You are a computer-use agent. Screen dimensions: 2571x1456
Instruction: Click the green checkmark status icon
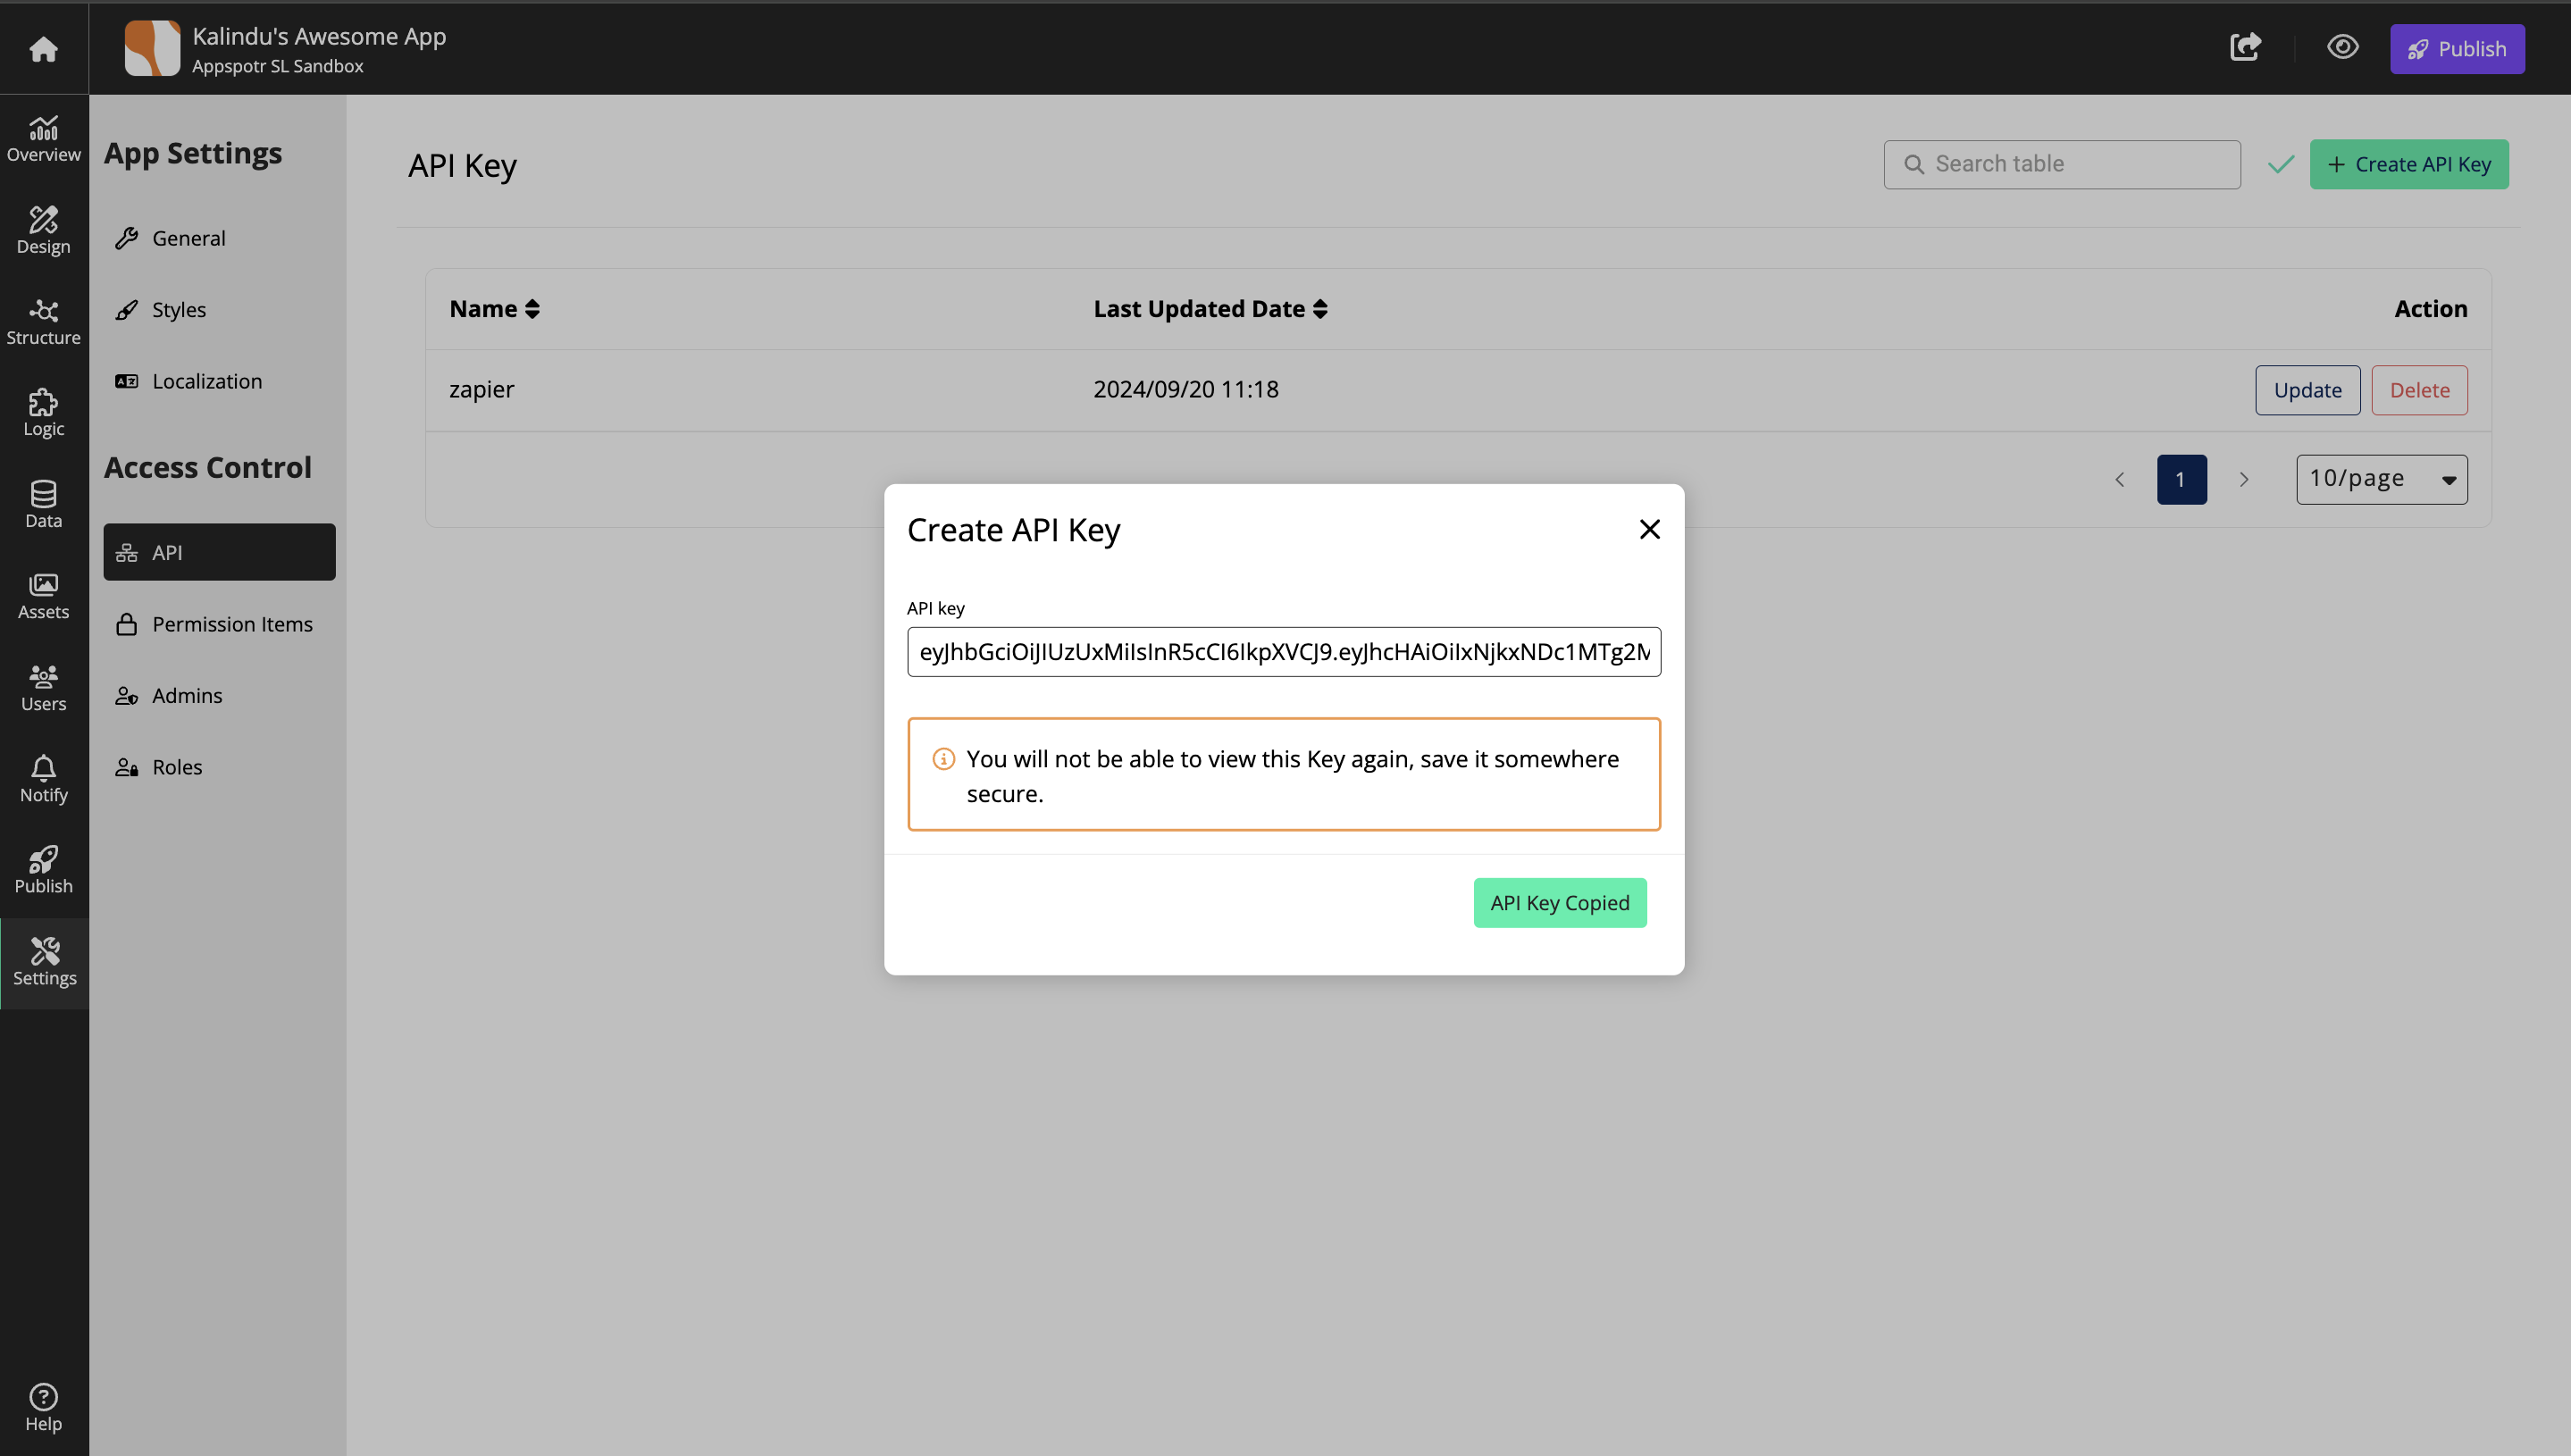2280,164
